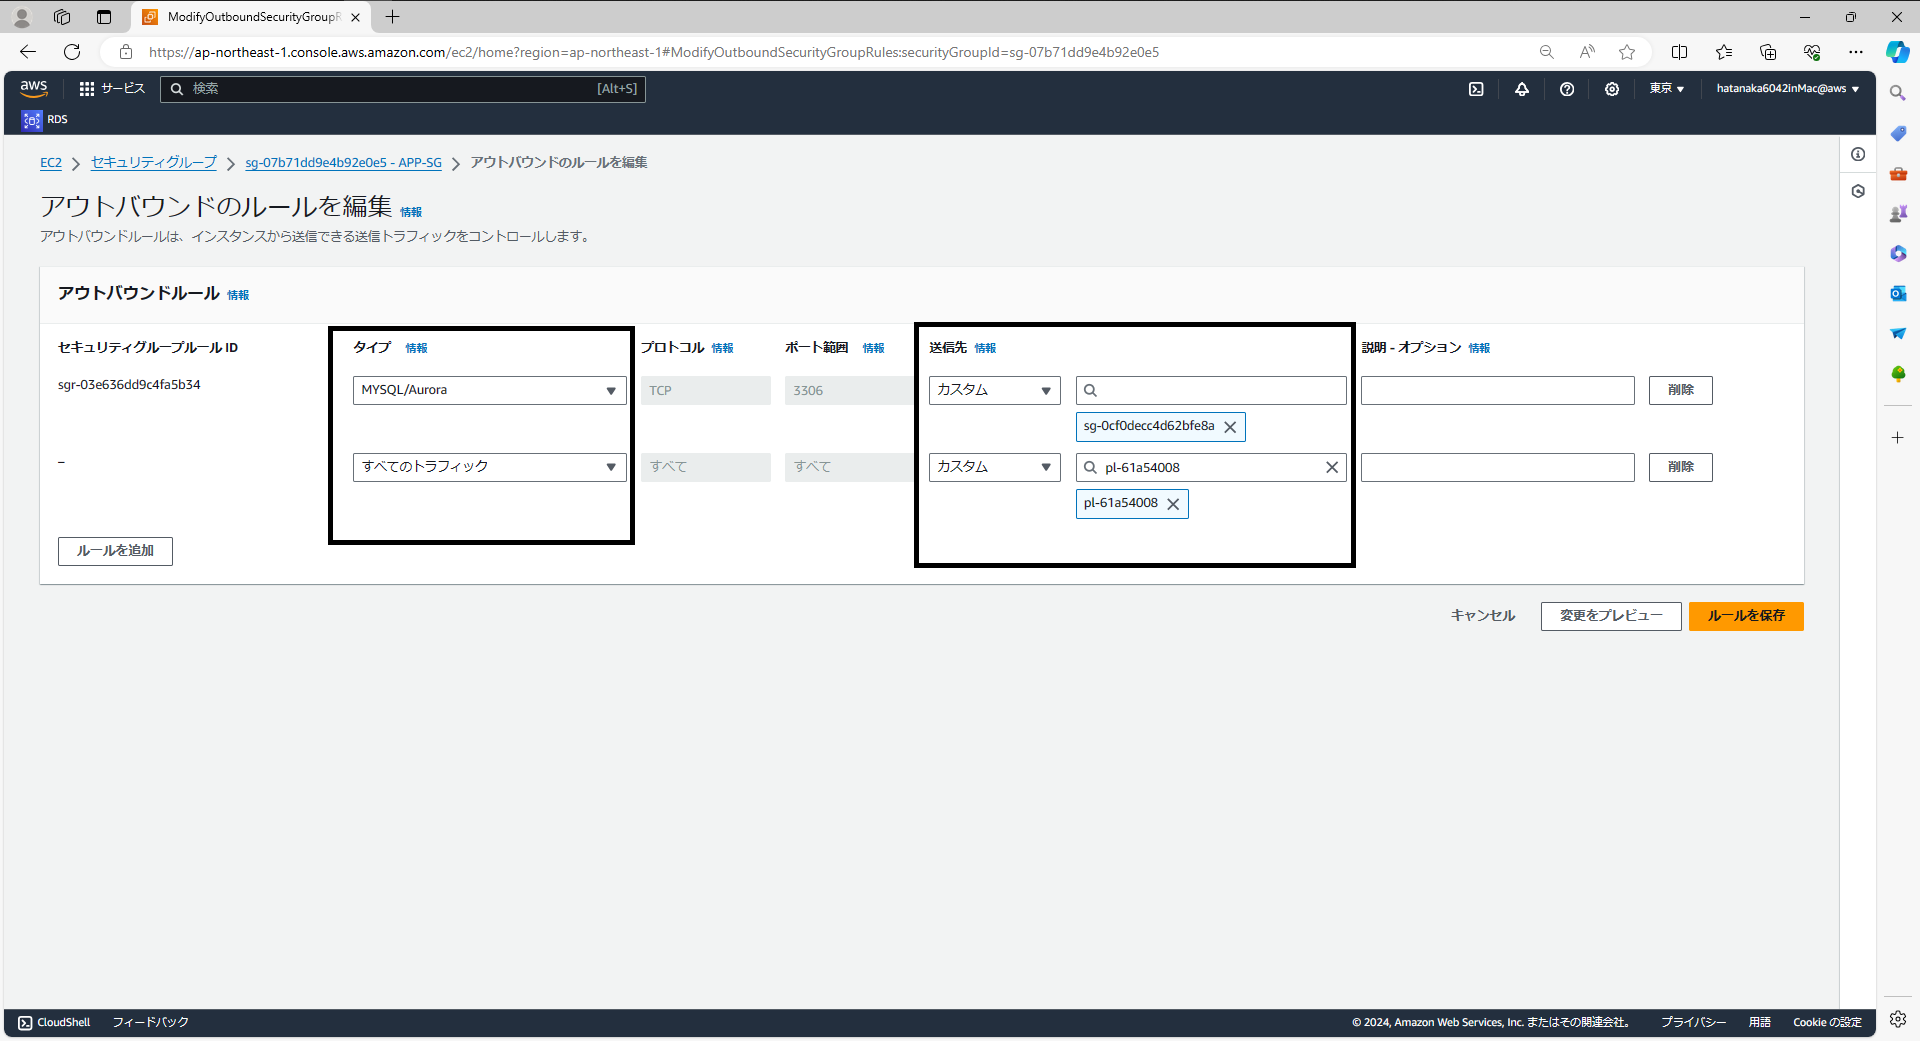This screenshot has height=1041, width=1920.
Task: Click 変更をプレビュー button
Action: point(1611,616)
